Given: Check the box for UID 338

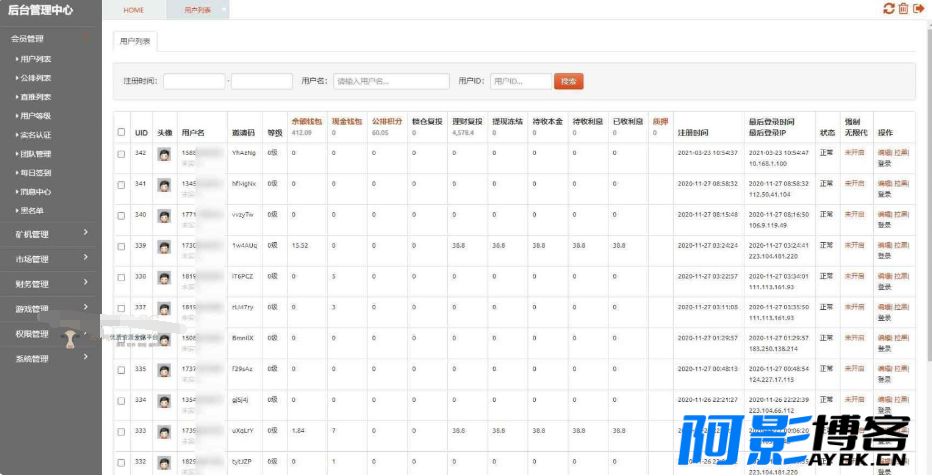Looking at the screenshot, I should (121, 278).
